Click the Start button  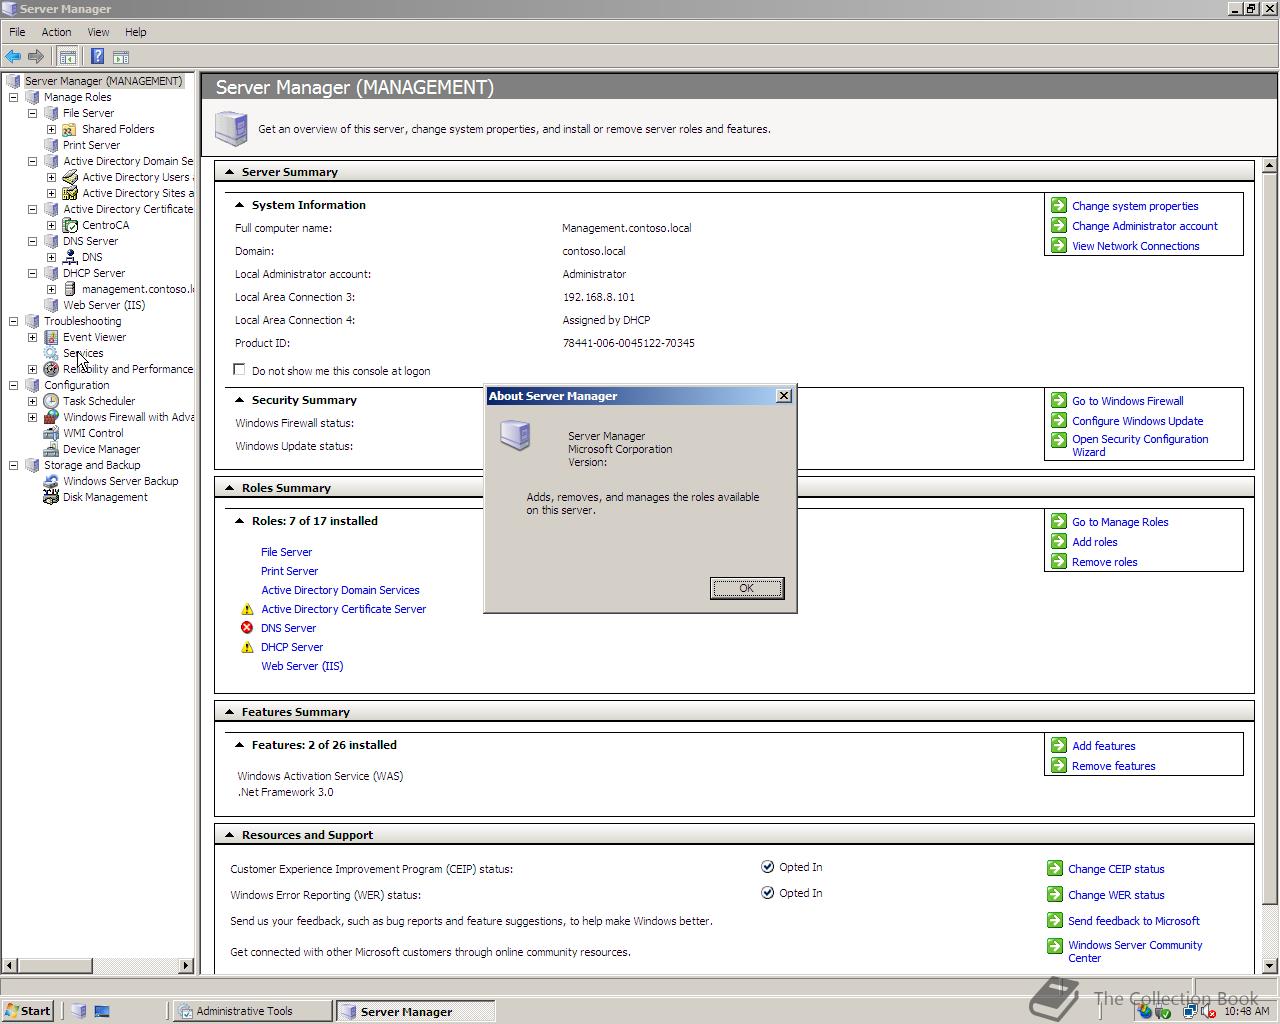[27, 1011]
